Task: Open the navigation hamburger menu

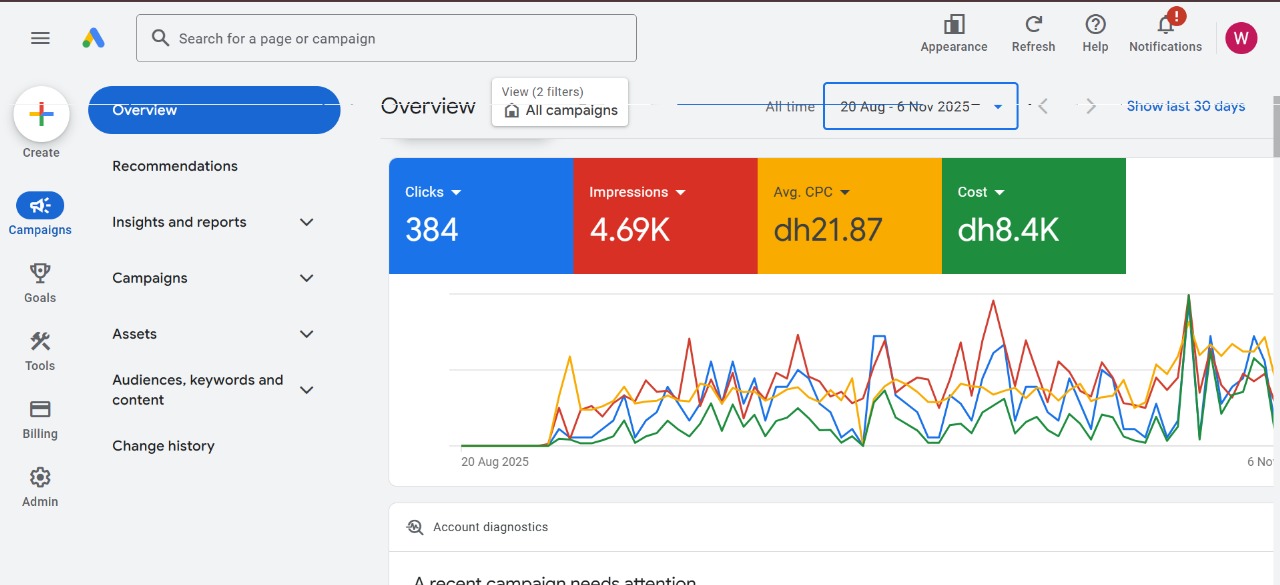Action: click(x=40, y=37)
